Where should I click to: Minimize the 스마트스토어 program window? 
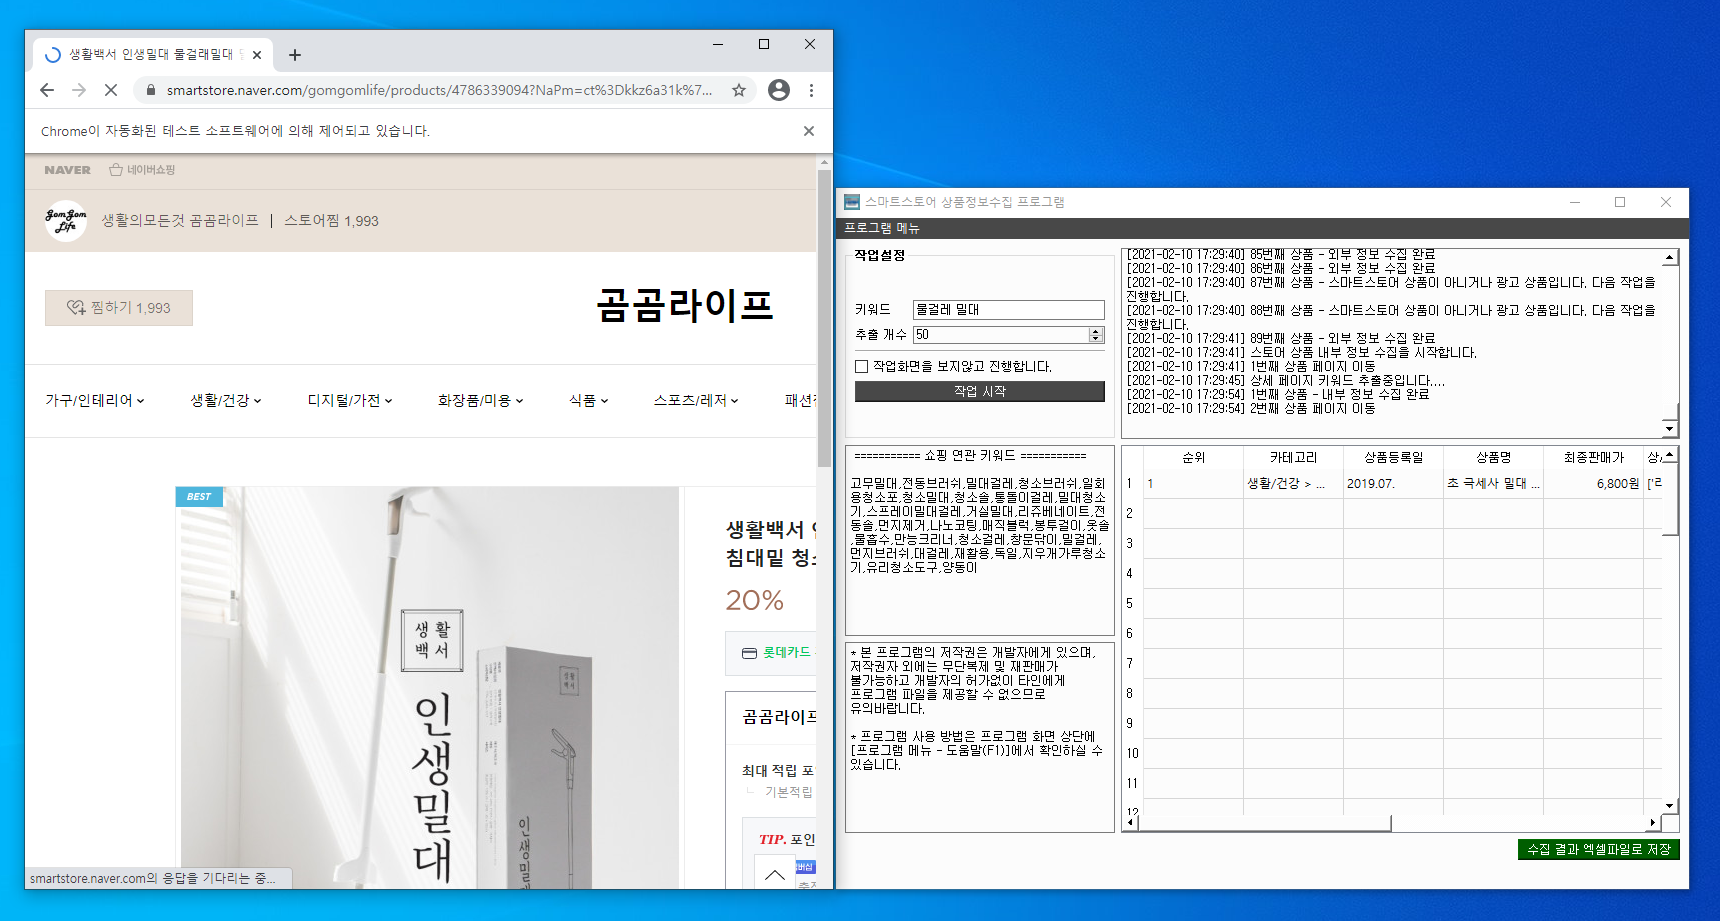[x=1575, y=202]
